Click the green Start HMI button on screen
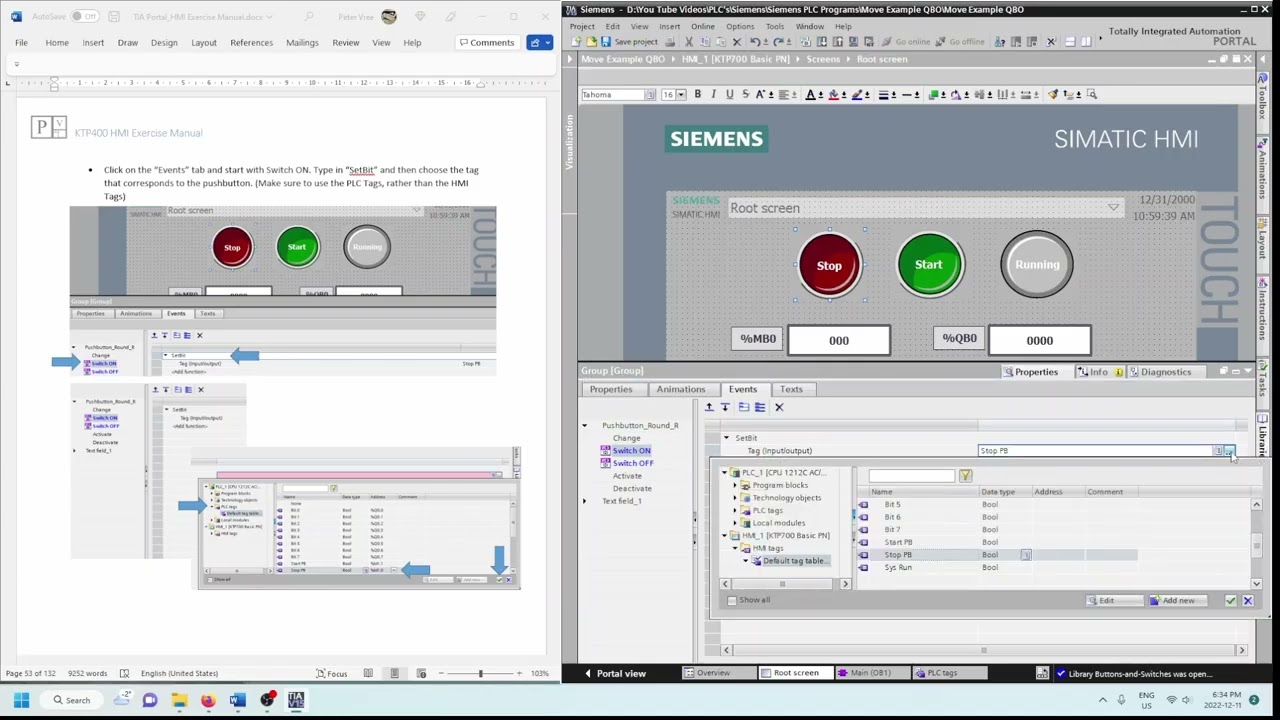The width and height of the screenshot is (1280, 720). [x=929, y=265]
